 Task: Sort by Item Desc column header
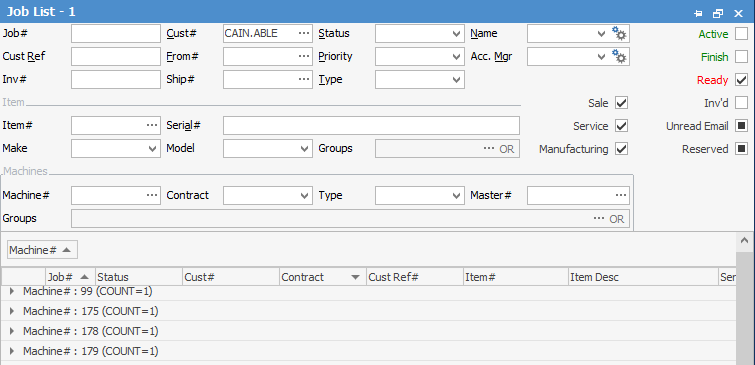[643, 277]
